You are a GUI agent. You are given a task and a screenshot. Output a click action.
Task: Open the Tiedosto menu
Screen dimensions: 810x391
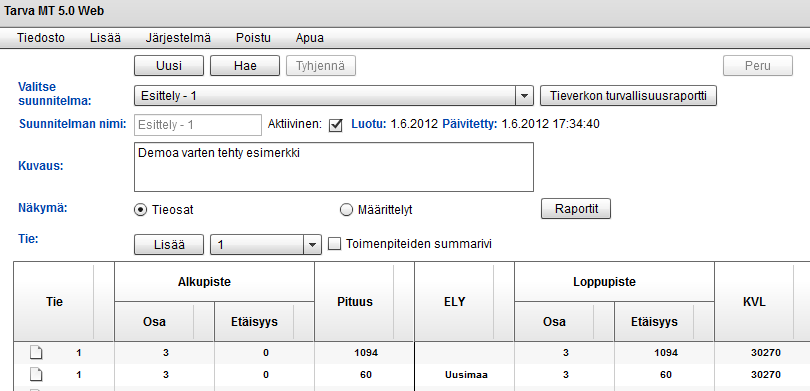point(41,38)
